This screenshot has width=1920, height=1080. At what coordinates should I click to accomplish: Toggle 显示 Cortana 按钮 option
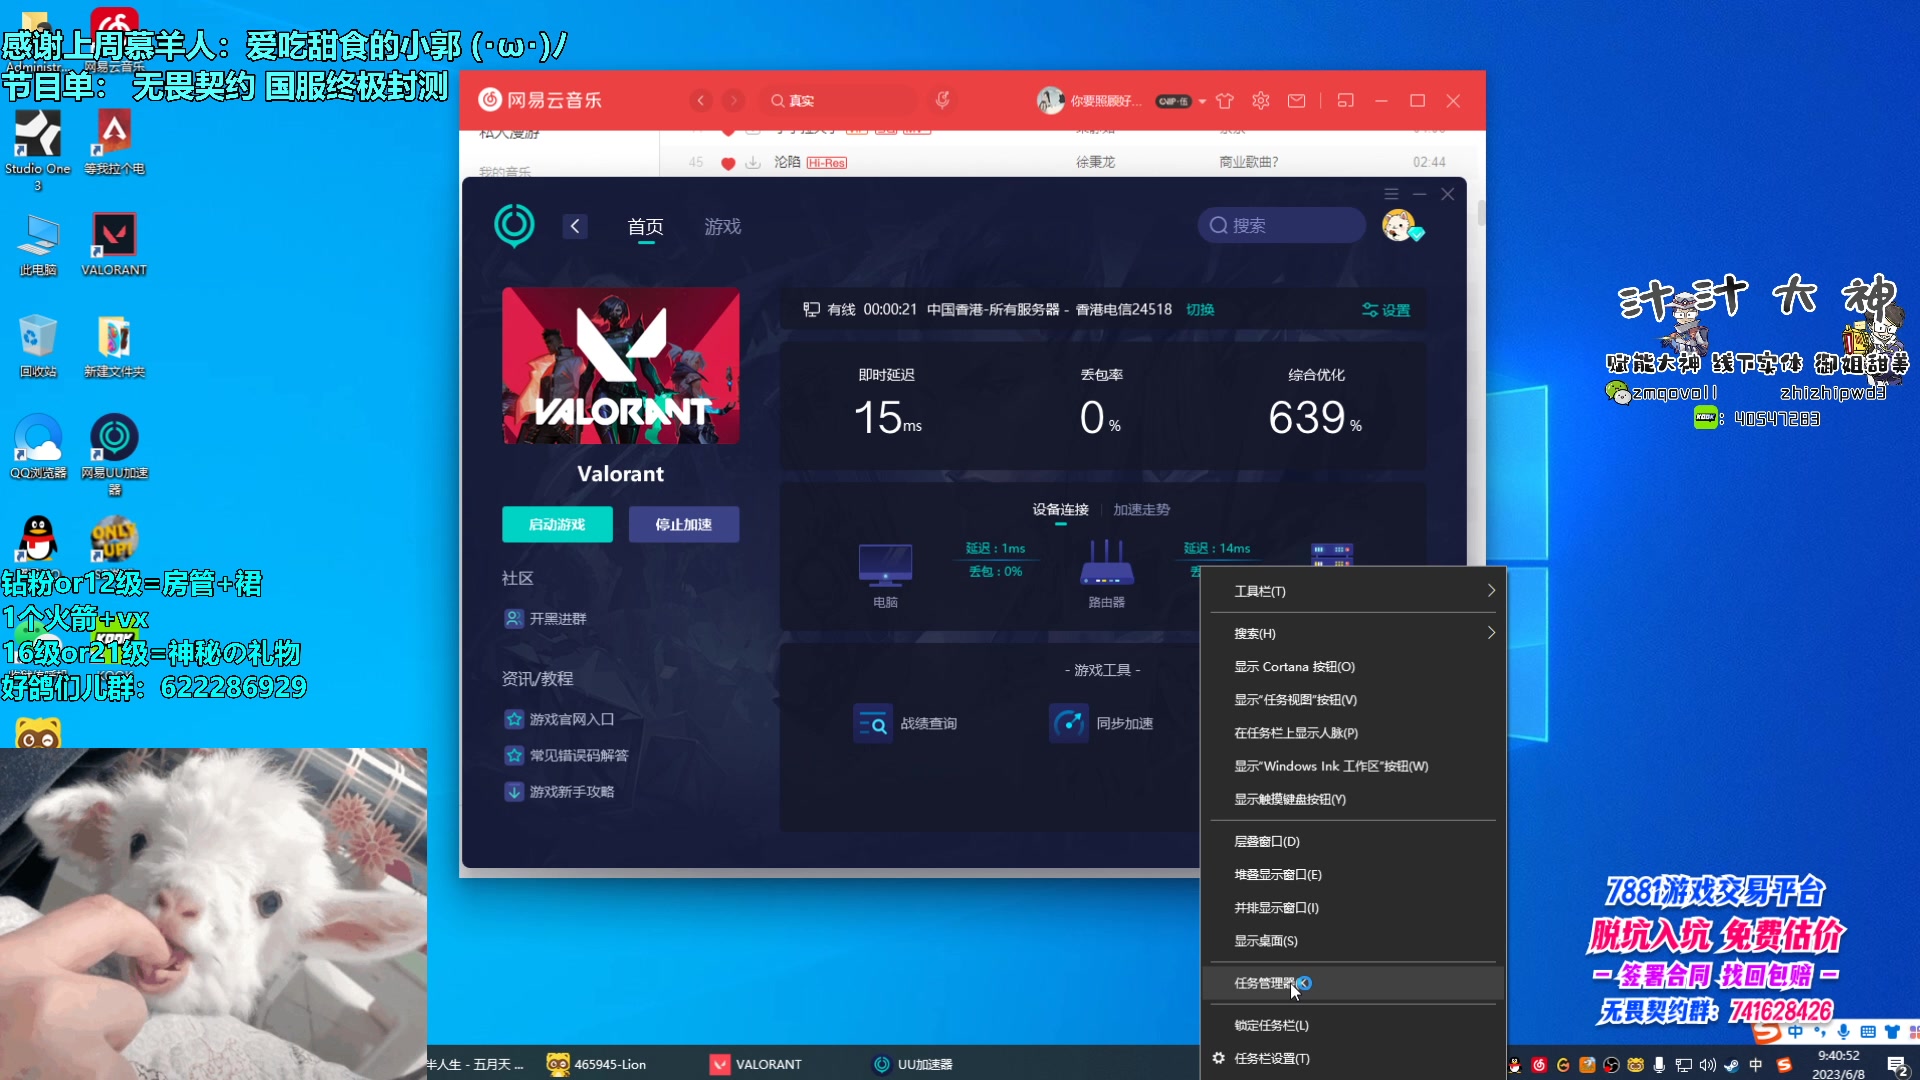point(1353,667)
